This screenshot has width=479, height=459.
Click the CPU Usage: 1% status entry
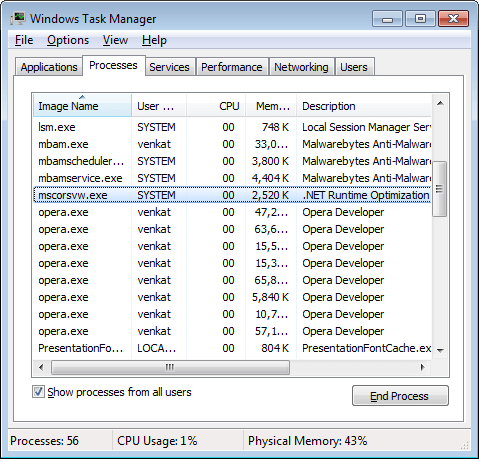tap(157, 441)
